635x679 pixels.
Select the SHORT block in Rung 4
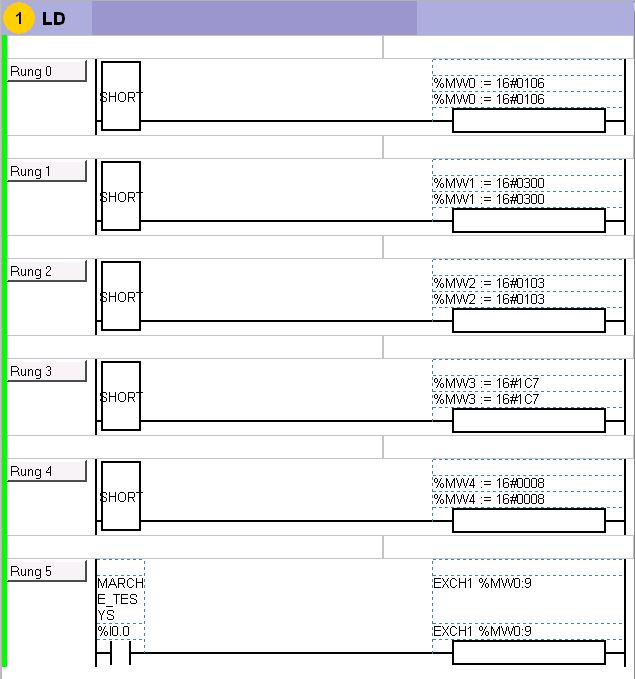[121, 496]
